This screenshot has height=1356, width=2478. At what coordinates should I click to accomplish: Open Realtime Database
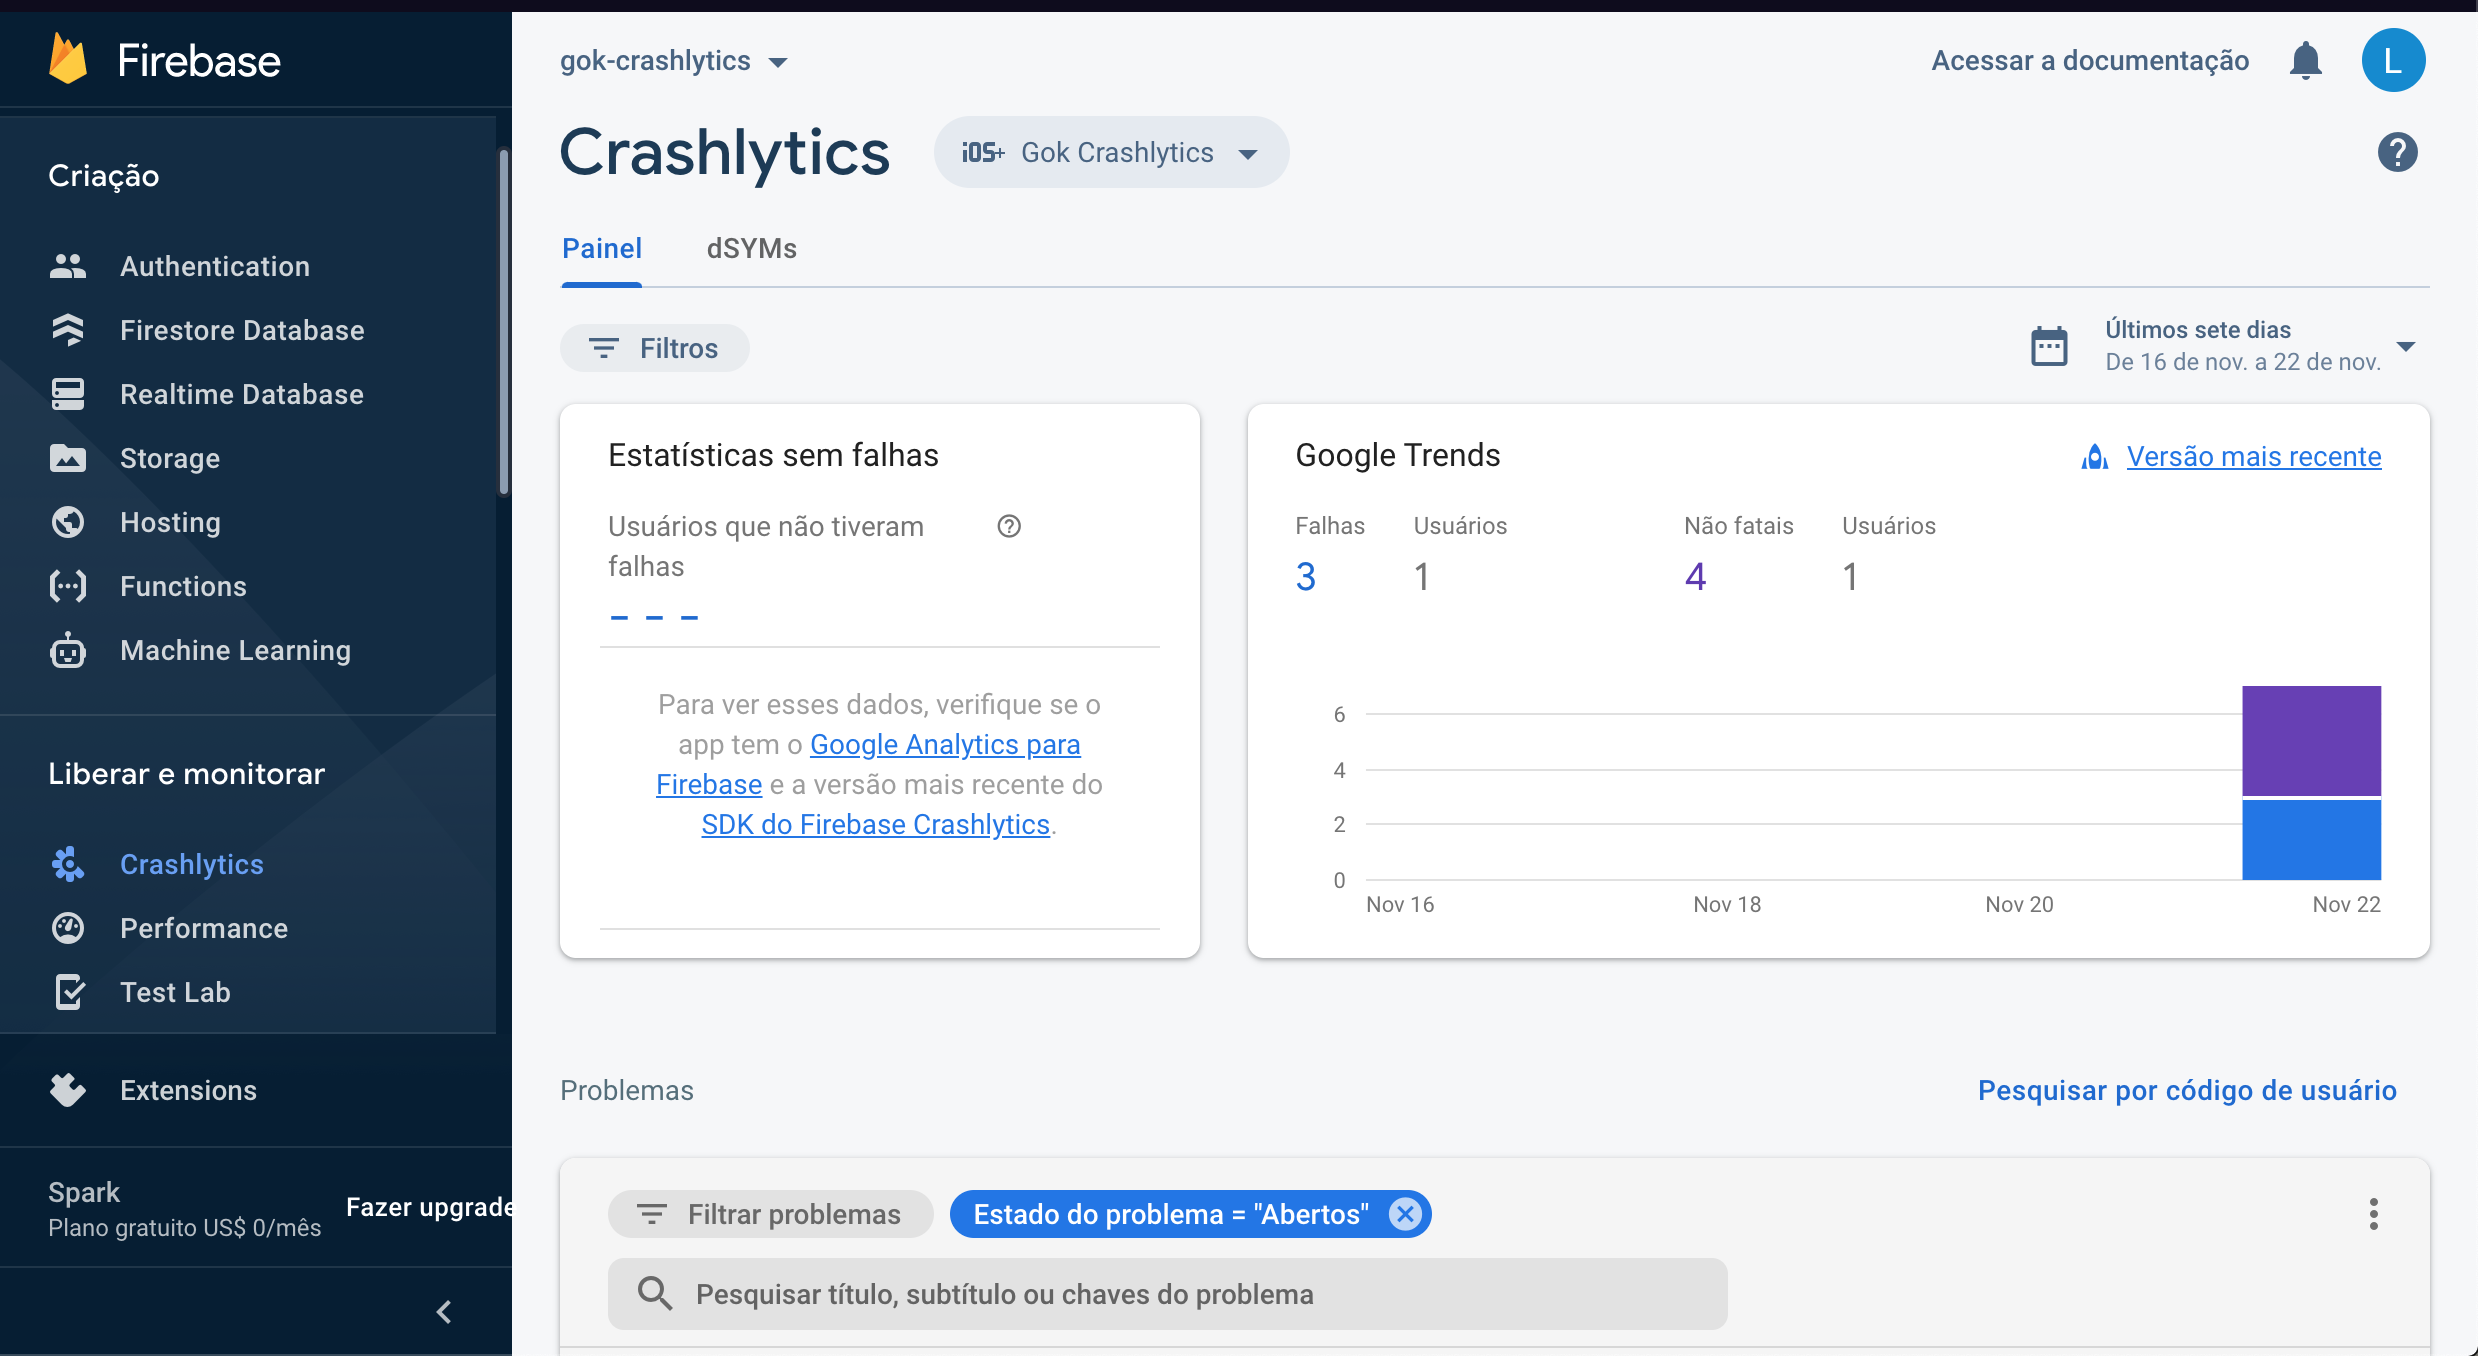click(x=241, y=394)
